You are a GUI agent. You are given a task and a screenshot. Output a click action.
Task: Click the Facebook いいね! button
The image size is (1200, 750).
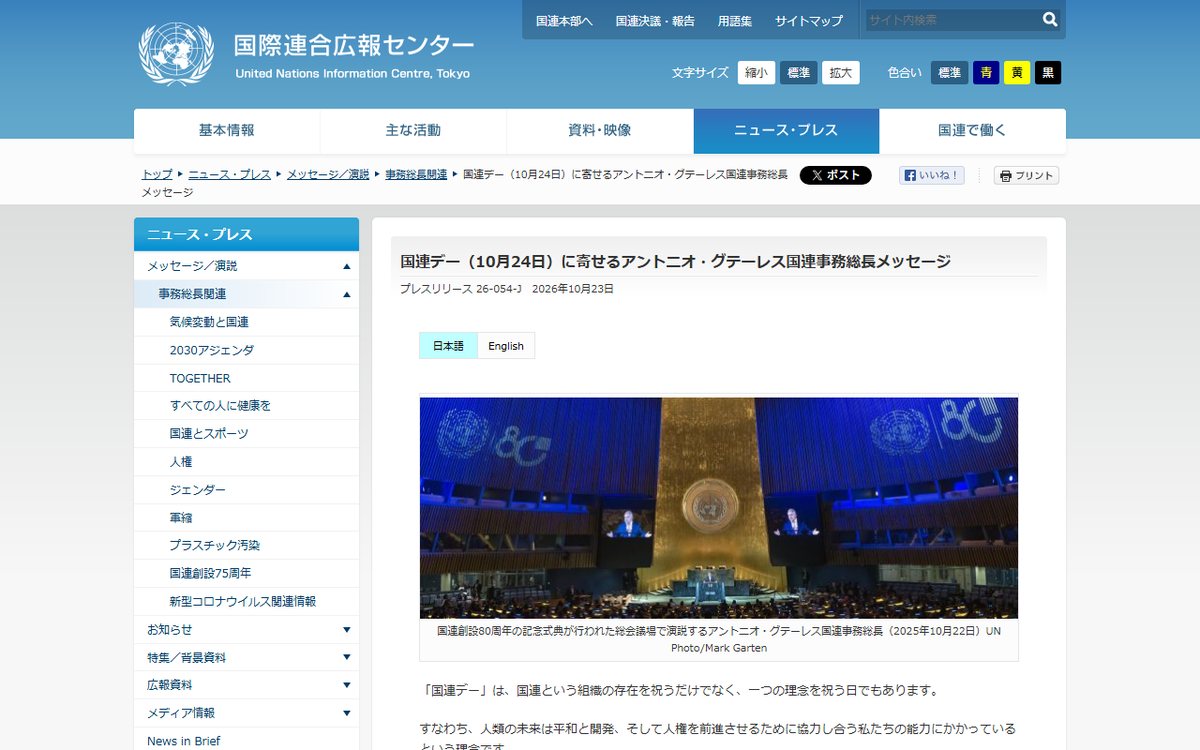(932, 175)
